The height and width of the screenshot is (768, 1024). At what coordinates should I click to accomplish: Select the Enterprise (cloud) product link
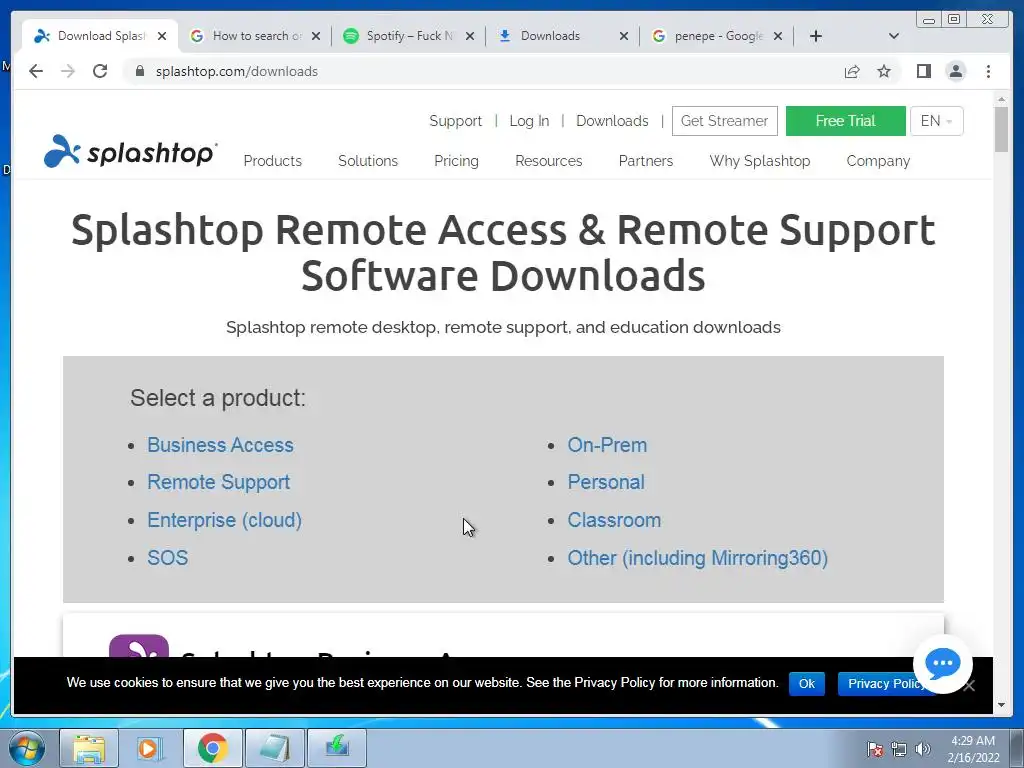coord(224,520)
